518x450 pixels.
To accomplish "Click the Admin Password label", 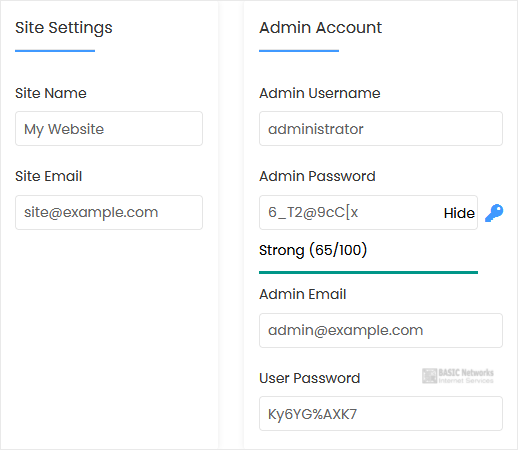I will [x=317, y=176].
